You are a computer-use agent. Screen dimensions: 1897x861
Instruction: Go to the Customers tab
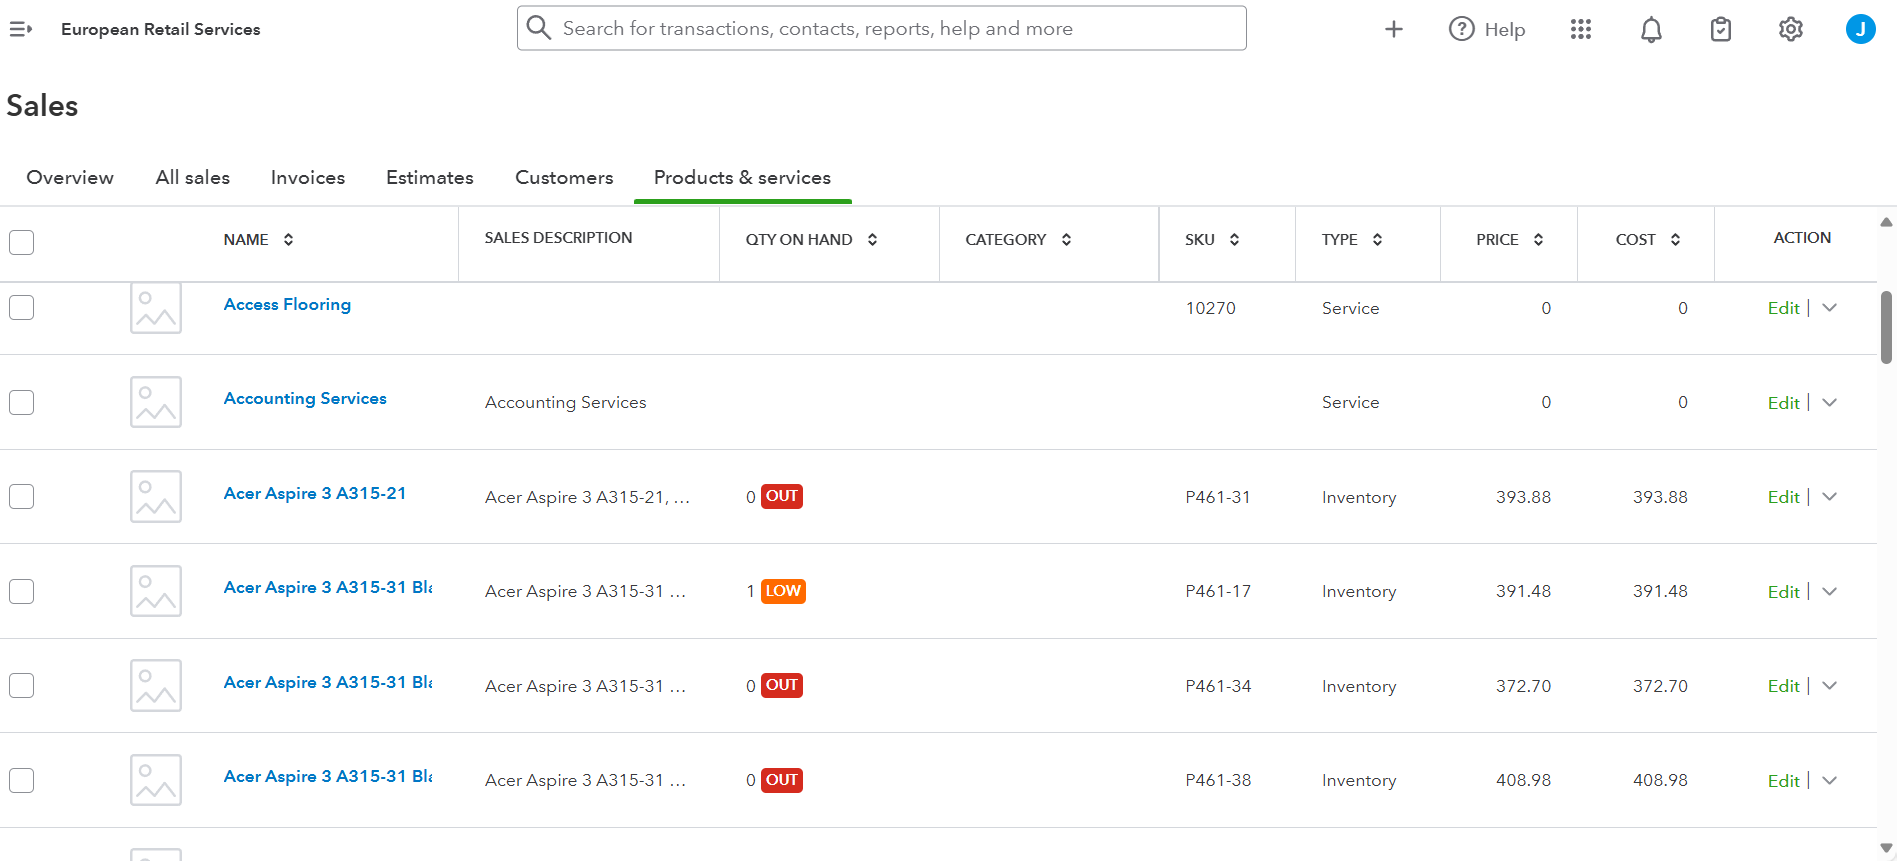564,177
